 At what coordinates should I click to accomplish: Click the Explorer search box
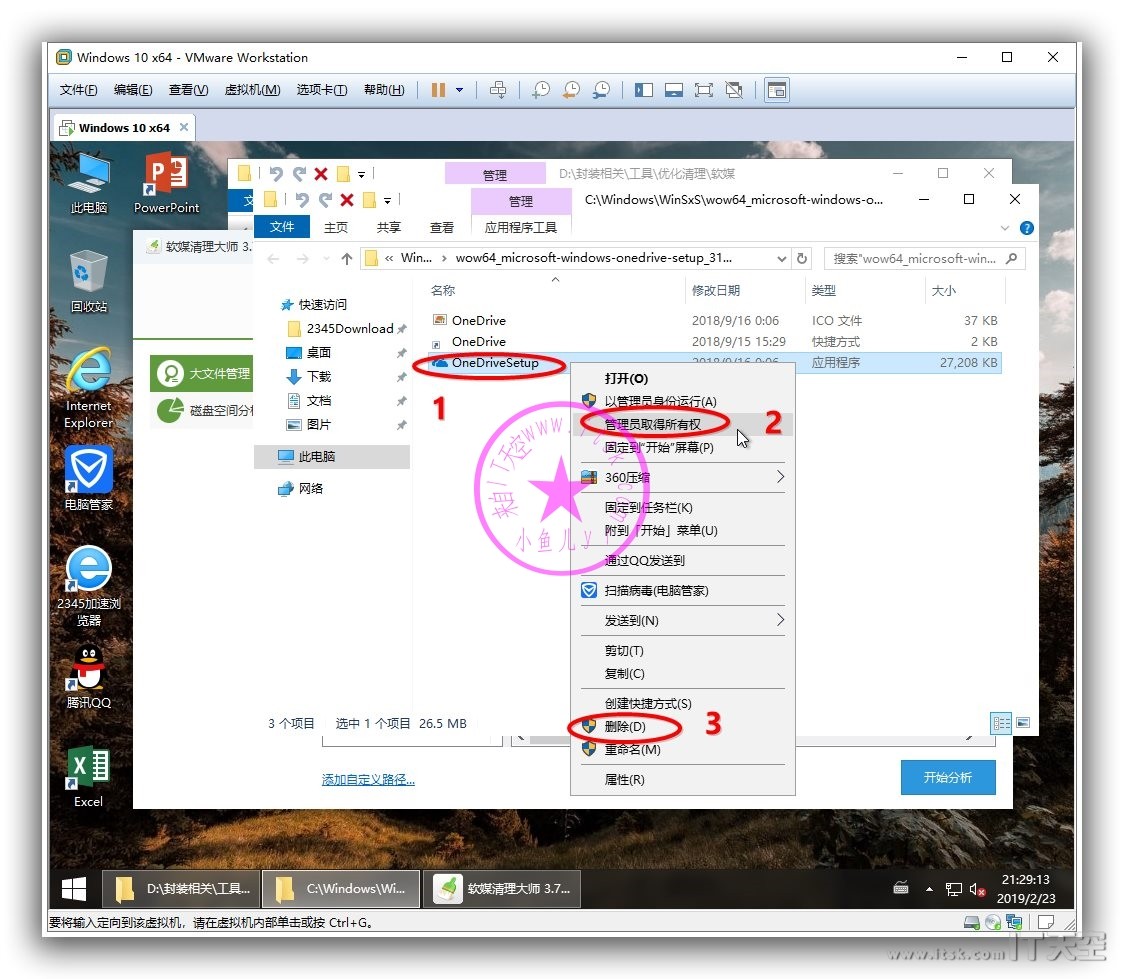point(924,259)
